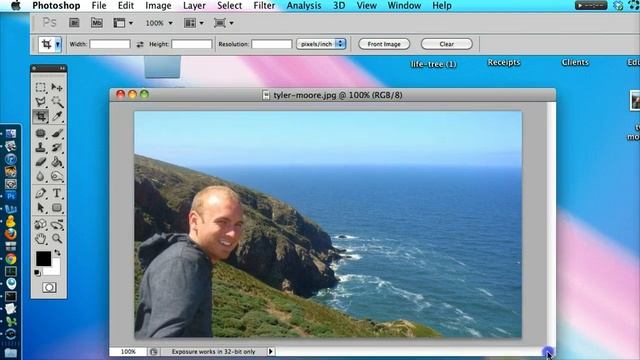Open the status bar info arrow menu

tap(270, 351)
